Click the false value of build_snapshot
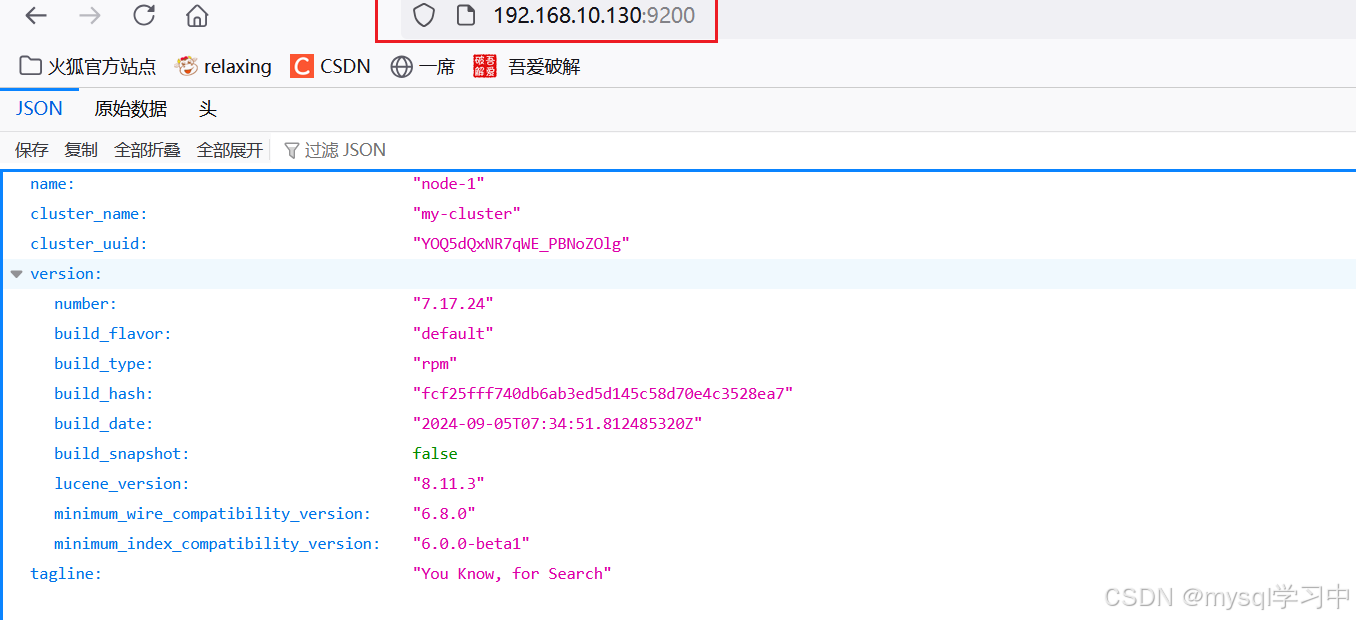The width and height of the screenshot is (1356, 620). click(435, 454)
